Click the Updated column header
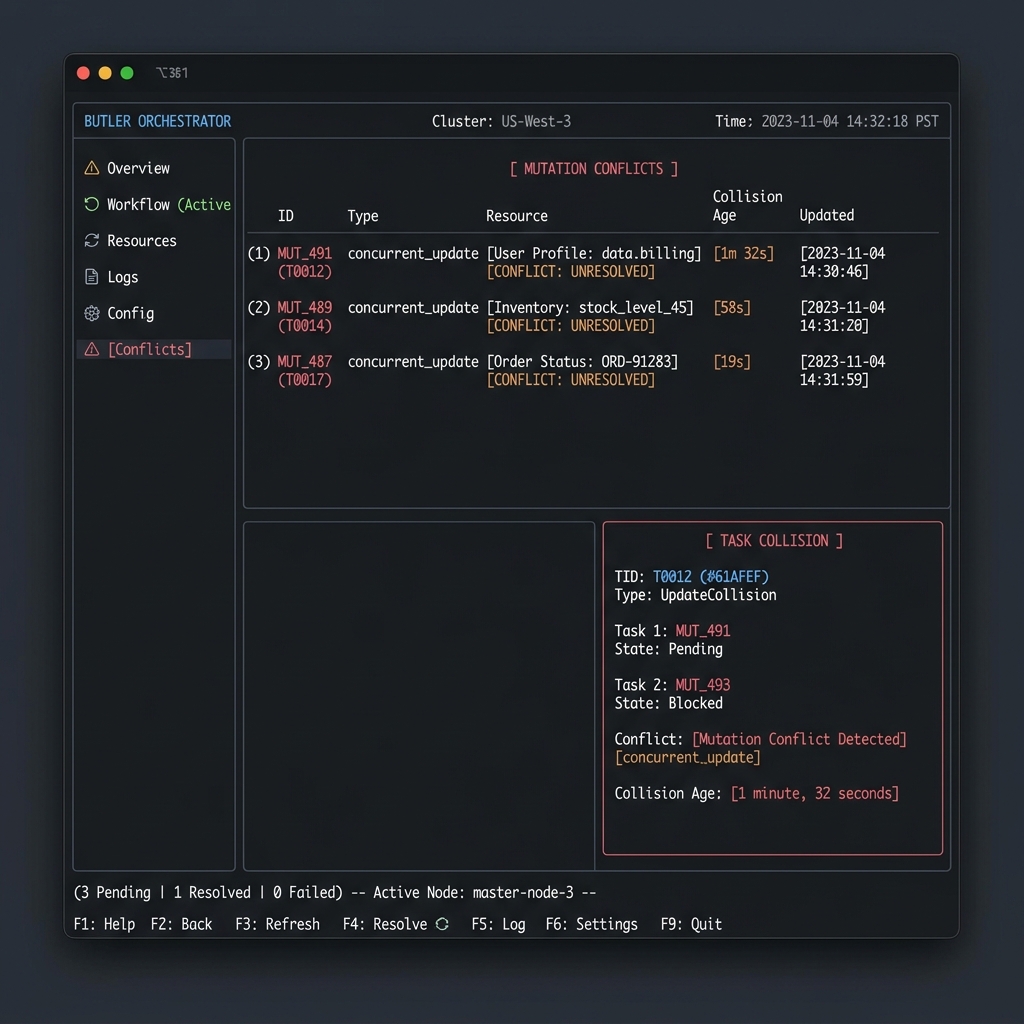The image size is (1024, 1024). 827,216
